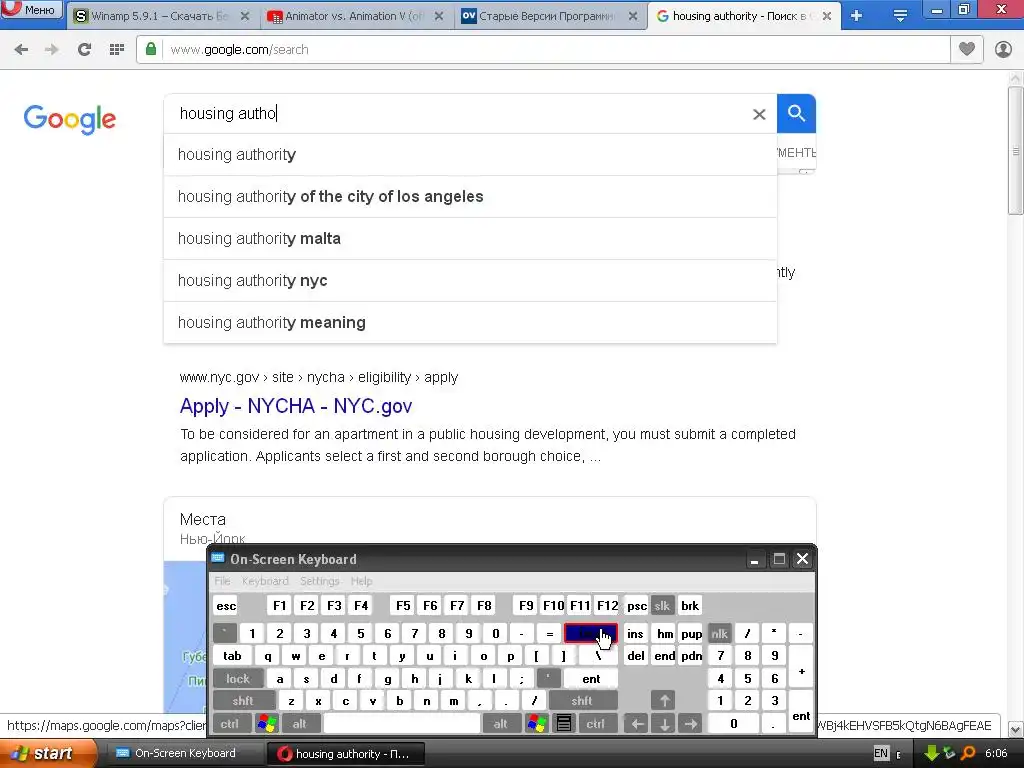Close the Winamp 5.9.1 tab
This screenshot has height=768, width=1024.
click(x=245, y=16)
